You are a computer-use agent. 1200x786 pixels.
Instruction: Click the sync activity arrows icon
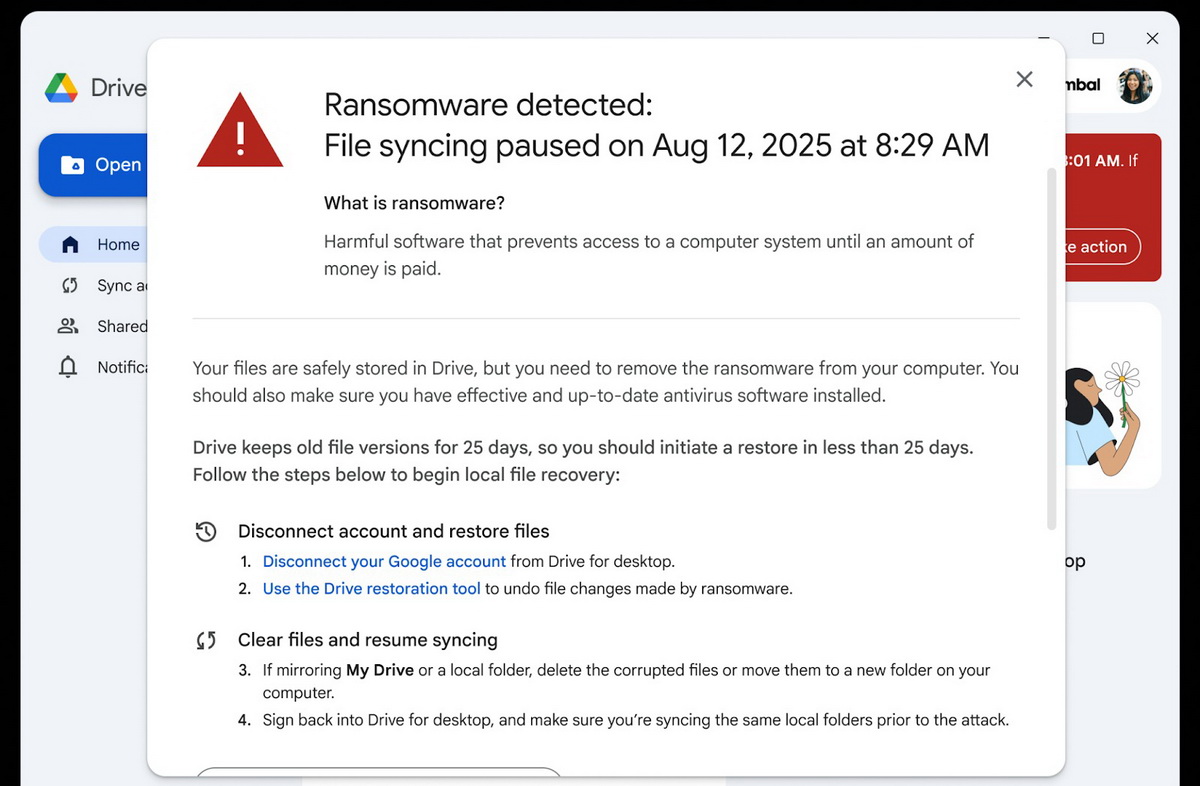click(68, 285)
